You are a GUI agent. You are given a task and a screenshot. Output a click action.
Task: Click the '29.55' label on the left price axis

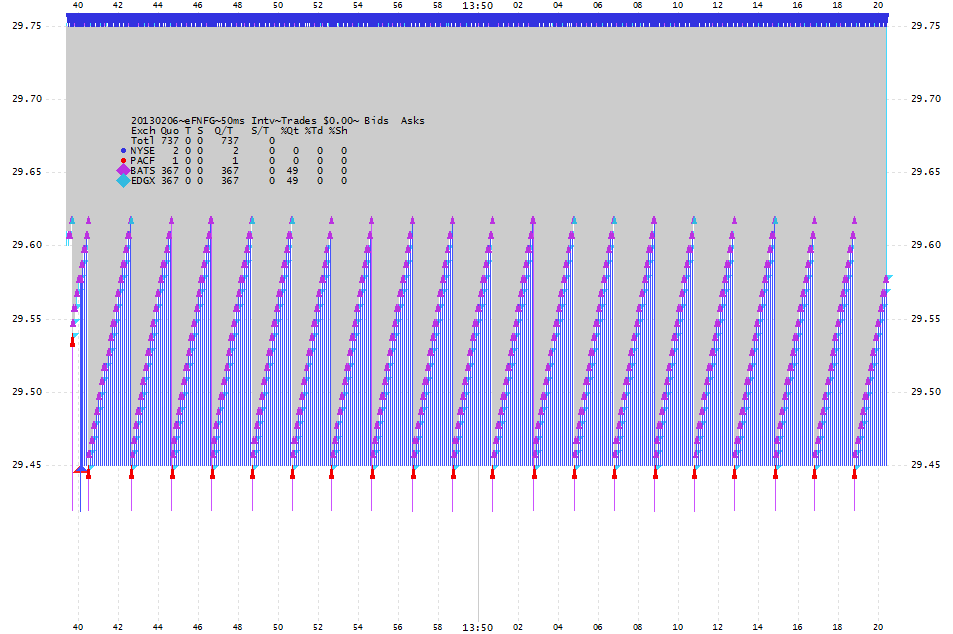coord(27,319)
